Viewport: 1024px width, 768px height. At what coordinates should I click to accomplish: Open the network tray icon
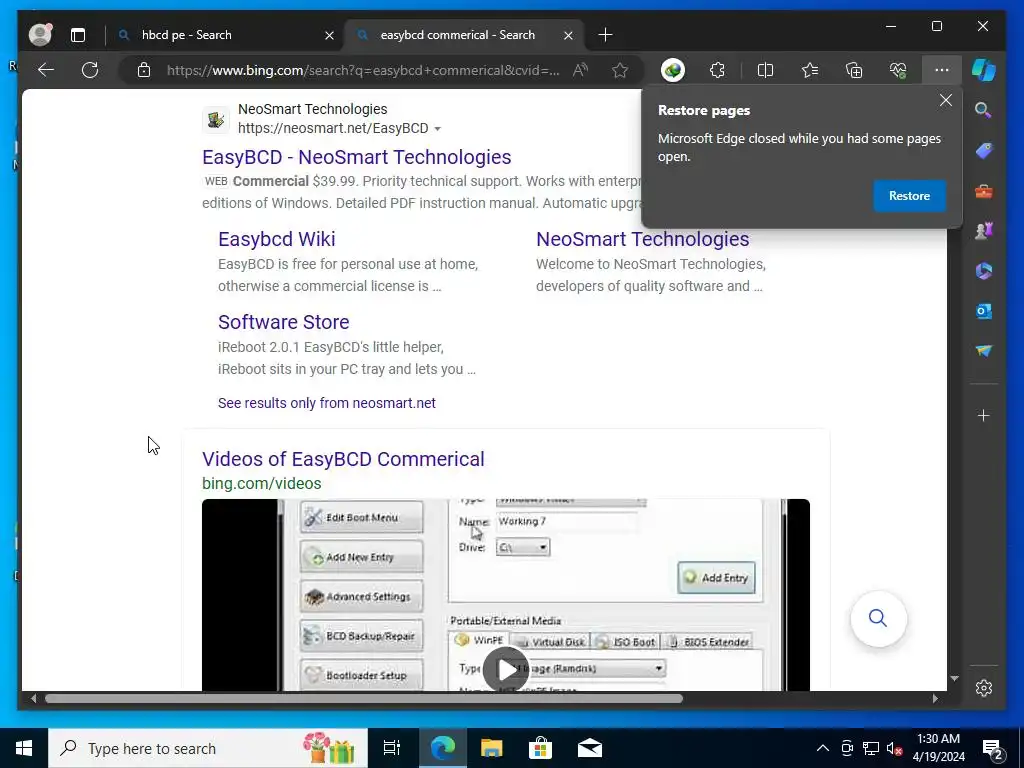(871, 748)
